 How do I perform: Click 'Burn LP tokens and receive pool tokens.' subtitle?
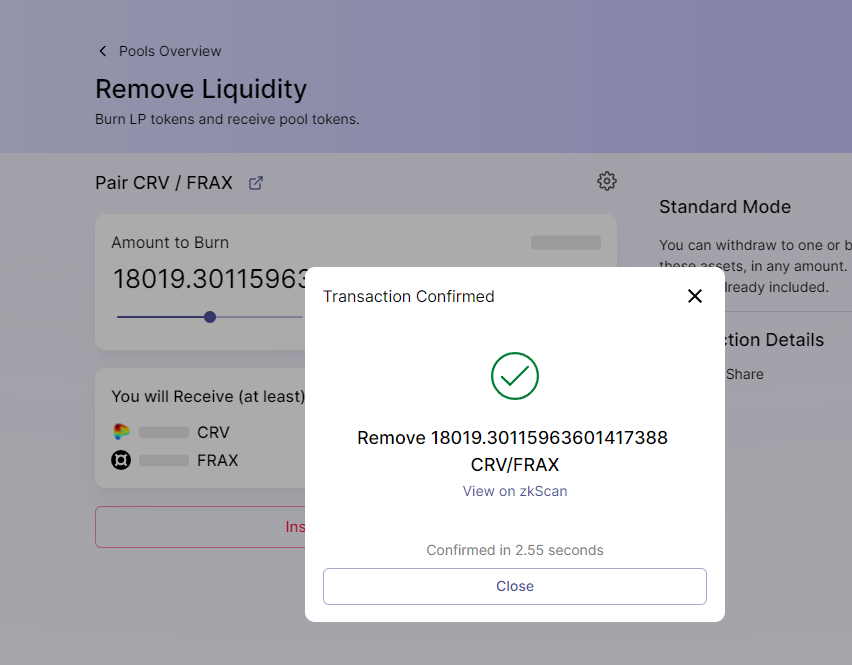[227, 119]
